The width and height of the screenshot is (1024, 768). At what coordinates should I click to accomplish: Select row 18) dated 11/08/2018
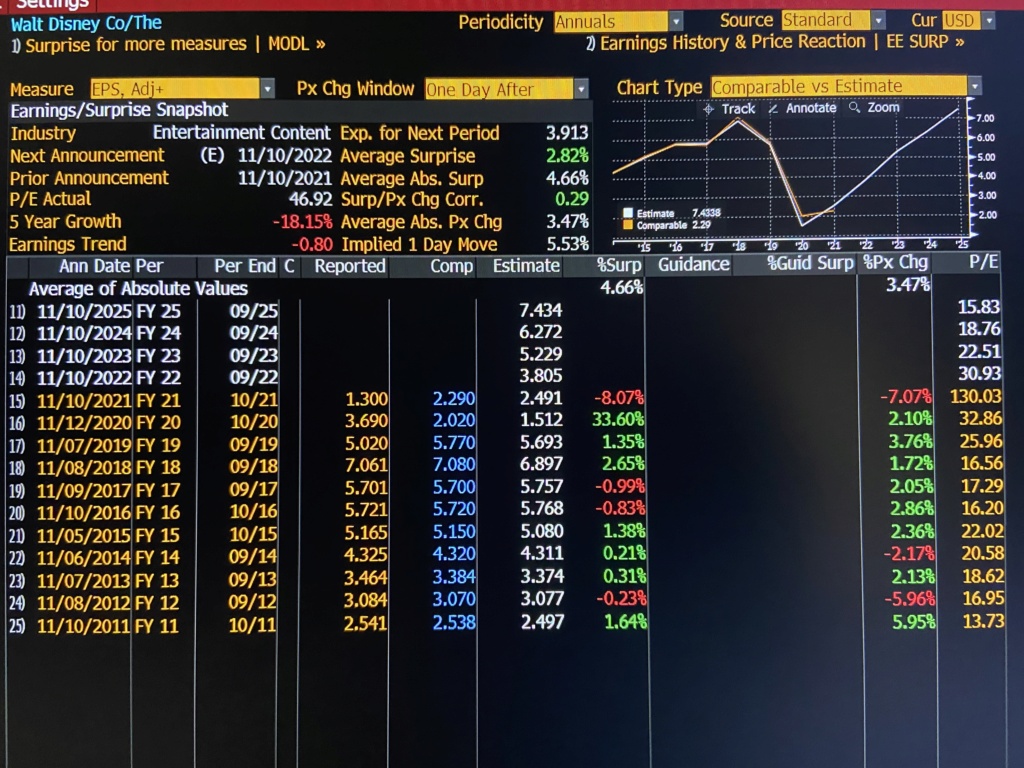[505, 466]
